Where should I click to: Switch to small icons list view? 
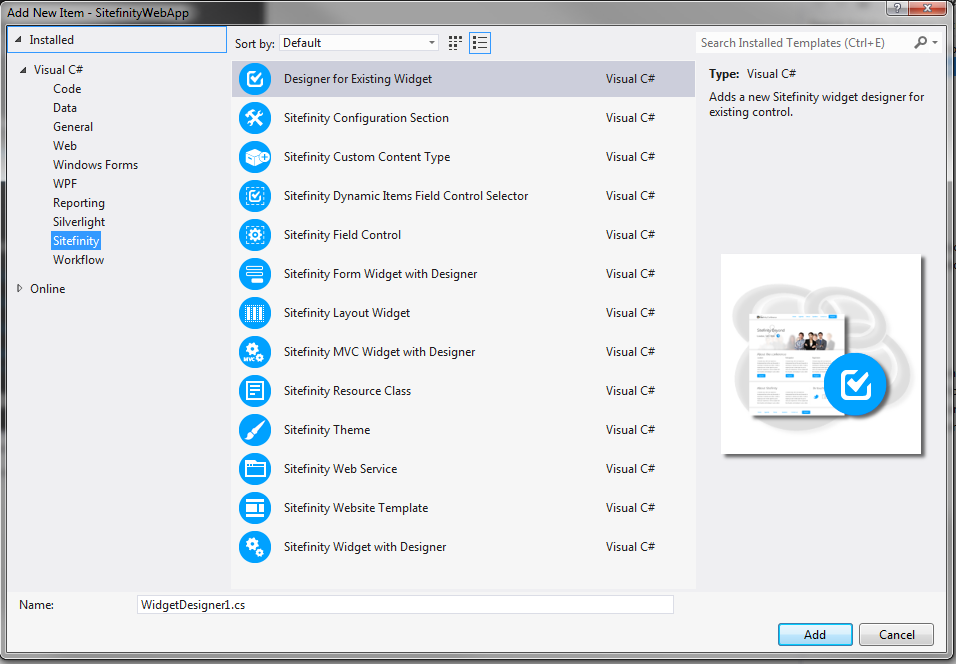(x=480, y=43)
